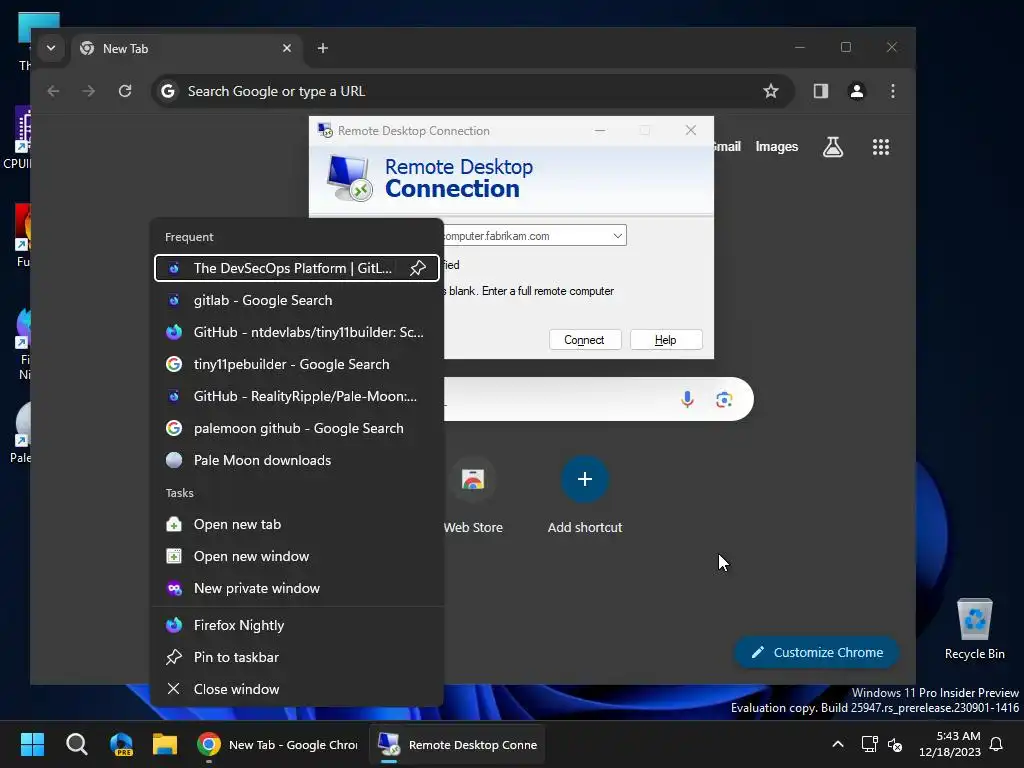Open the Images link
Image resolution: width=1024 pixels, height=768 pixels.
(x=776, y=147)
